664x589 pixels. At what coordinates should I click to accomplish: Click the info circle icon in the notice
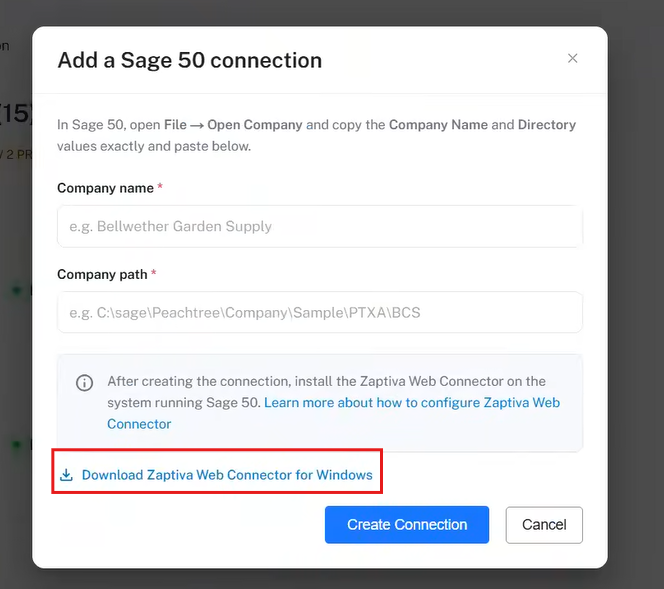pos(84,382)
